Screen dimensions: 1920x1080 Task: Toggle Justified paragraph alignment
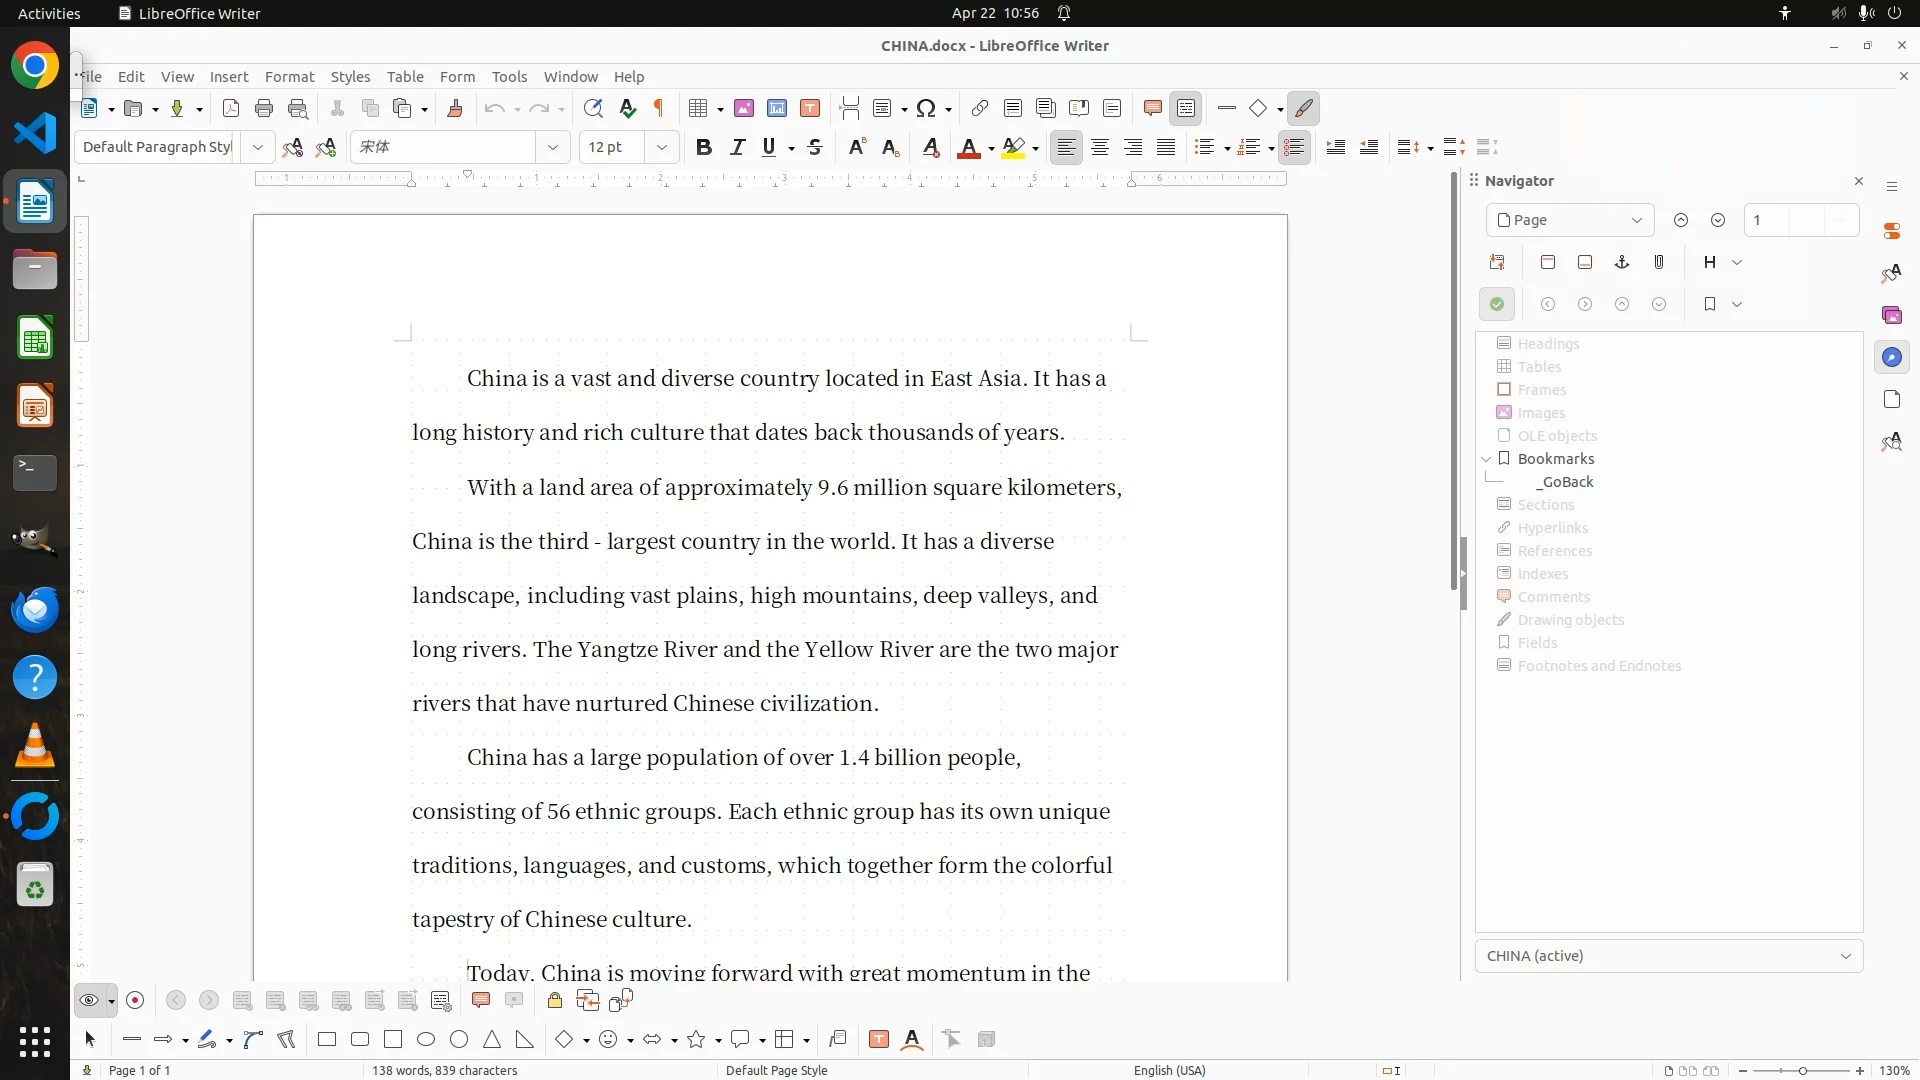tap(1166, 147)
